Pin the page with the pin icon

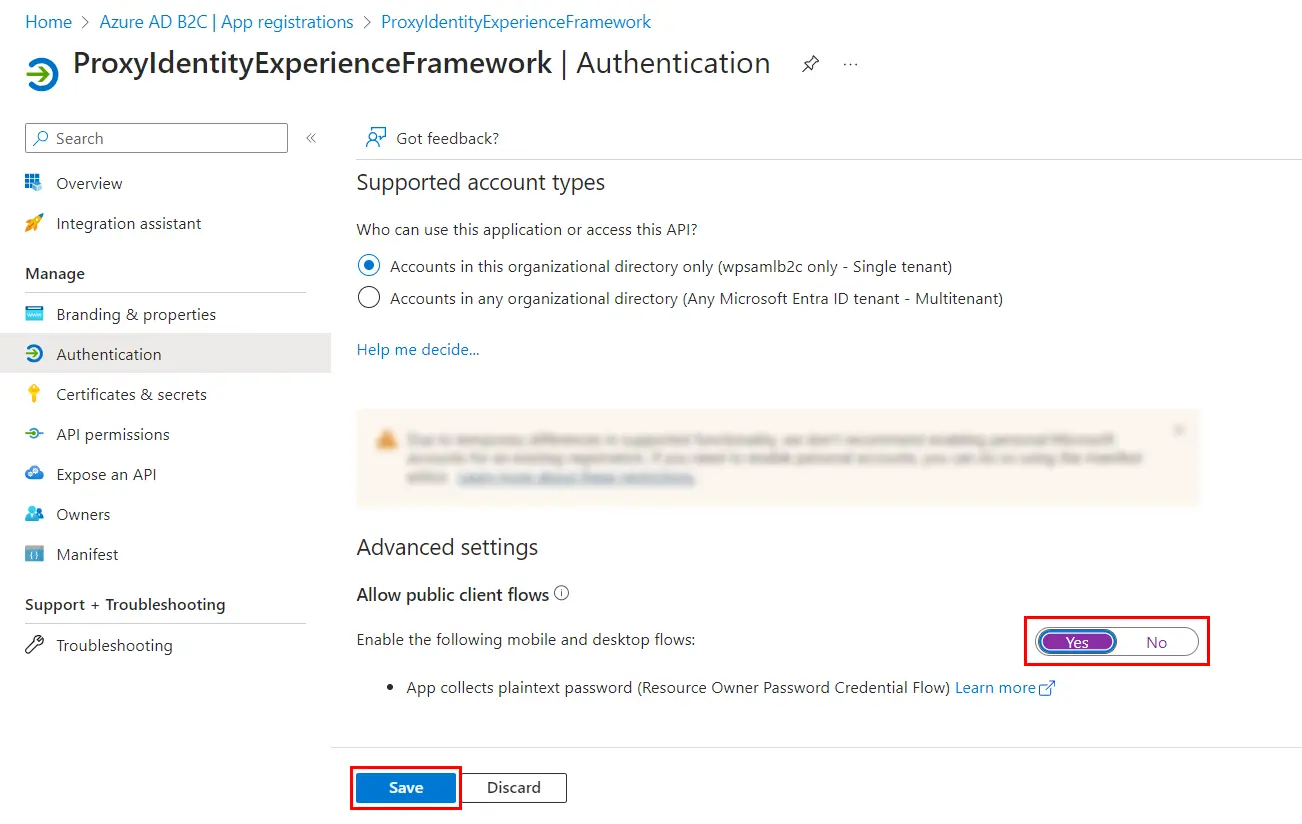click(810, 64)
